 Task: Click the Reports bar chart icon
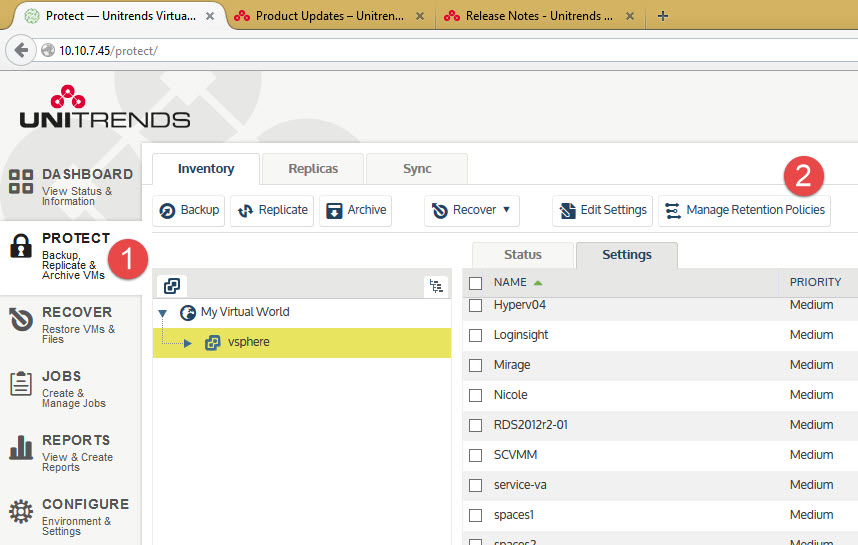coord(21,447)
